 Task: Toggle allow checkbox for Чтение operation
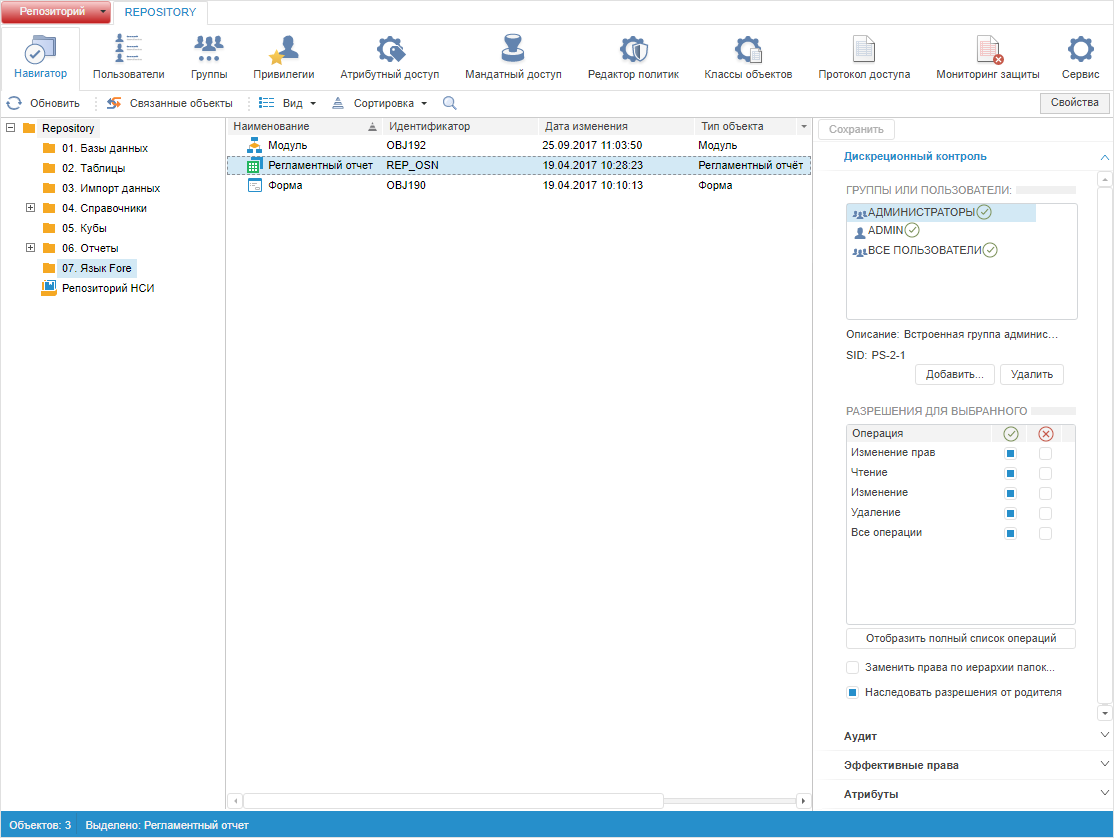[1010, 473]
